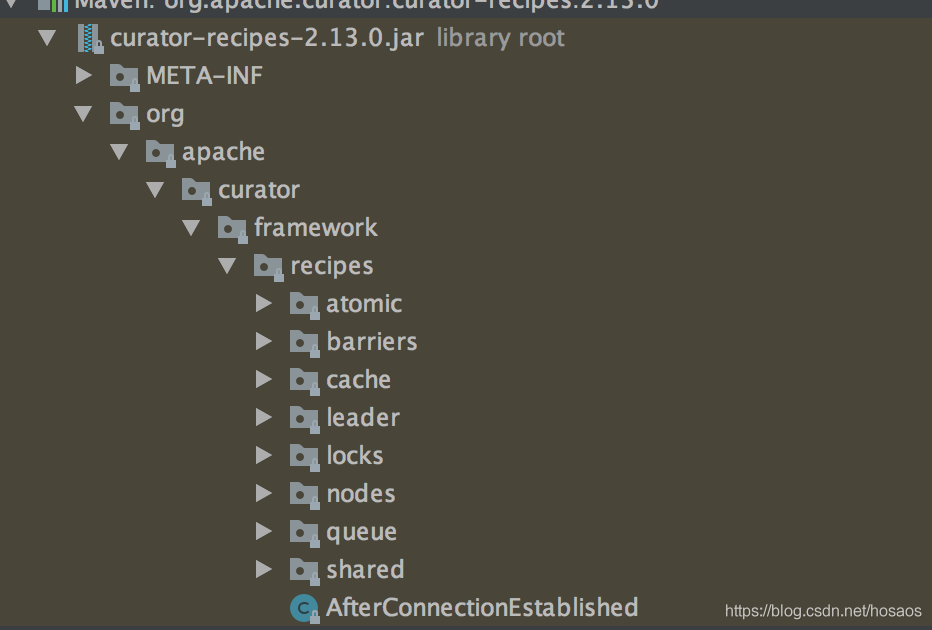Expand the META-INF folder arrow
Viewport: 932px width, 630px height.
click(x=84, y=76)
